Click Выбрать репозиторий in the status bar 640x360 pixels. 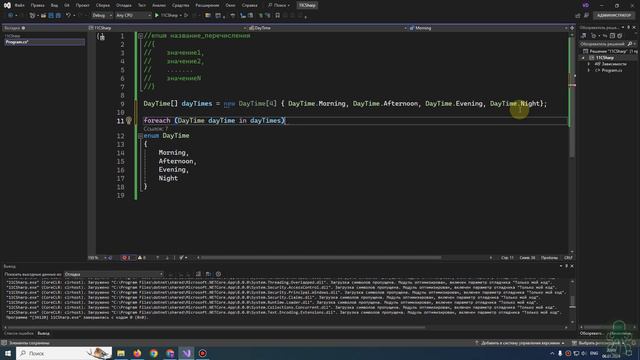coord(599,343)
